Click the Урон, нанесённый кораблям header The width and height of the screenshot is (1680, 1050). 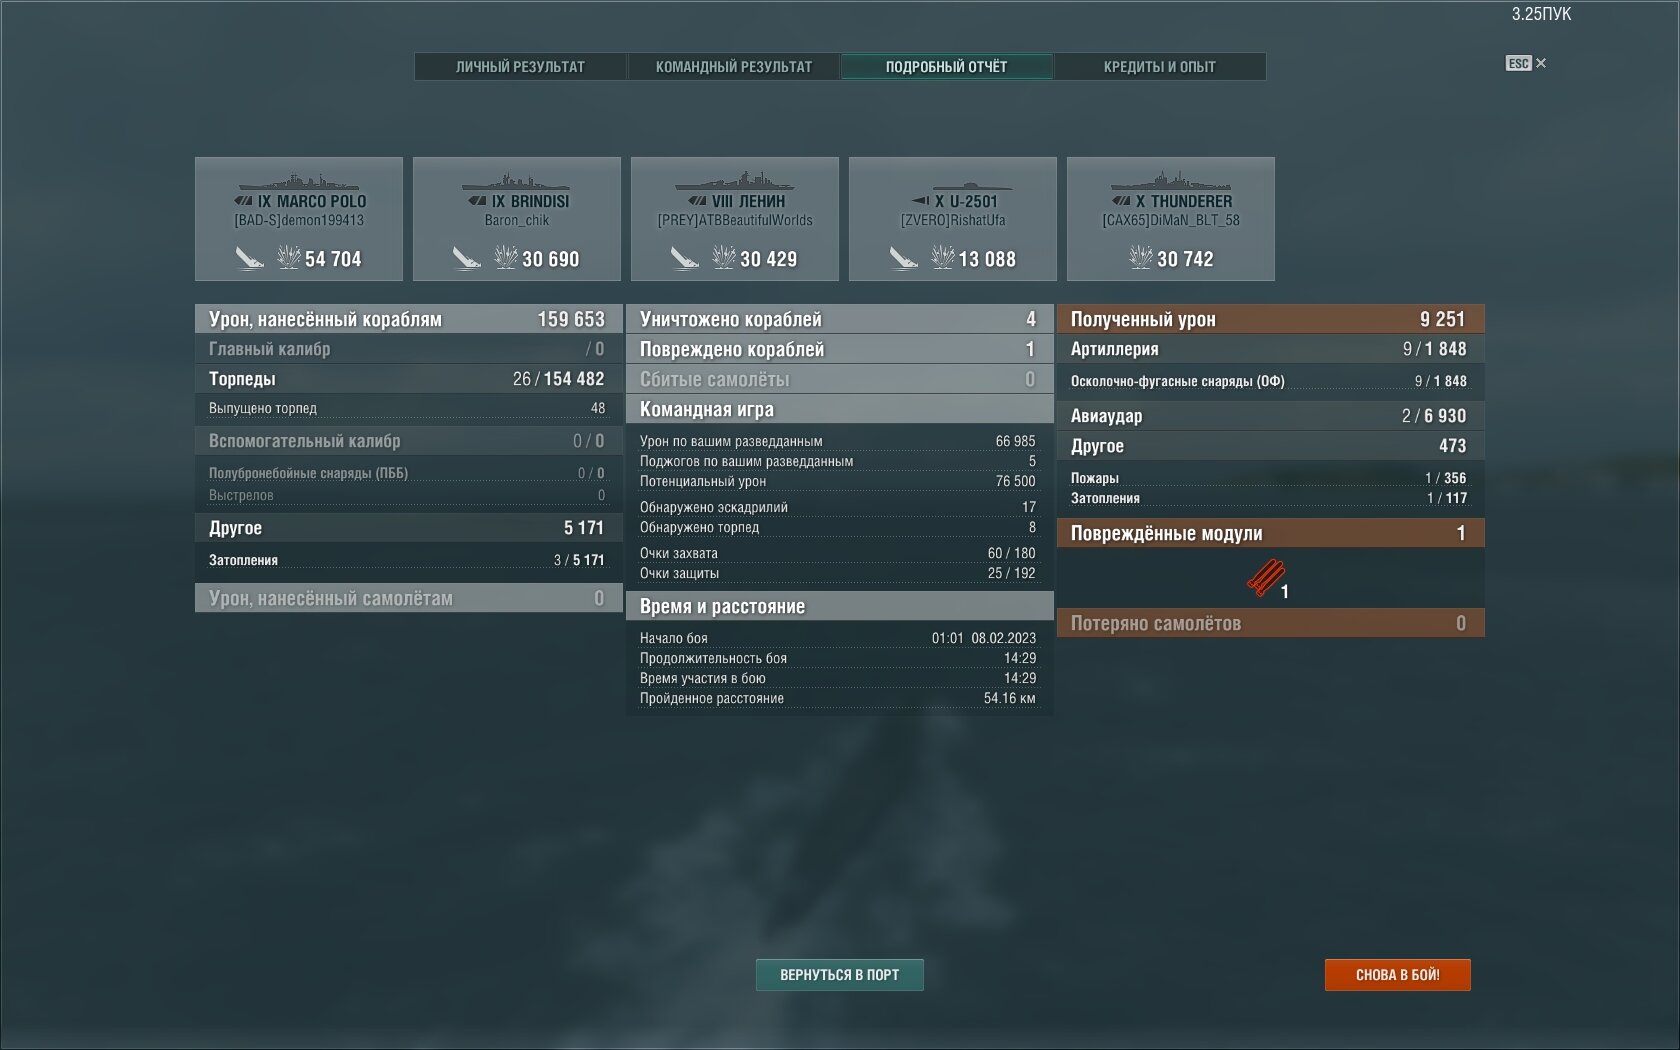click(x=408, y=319)
